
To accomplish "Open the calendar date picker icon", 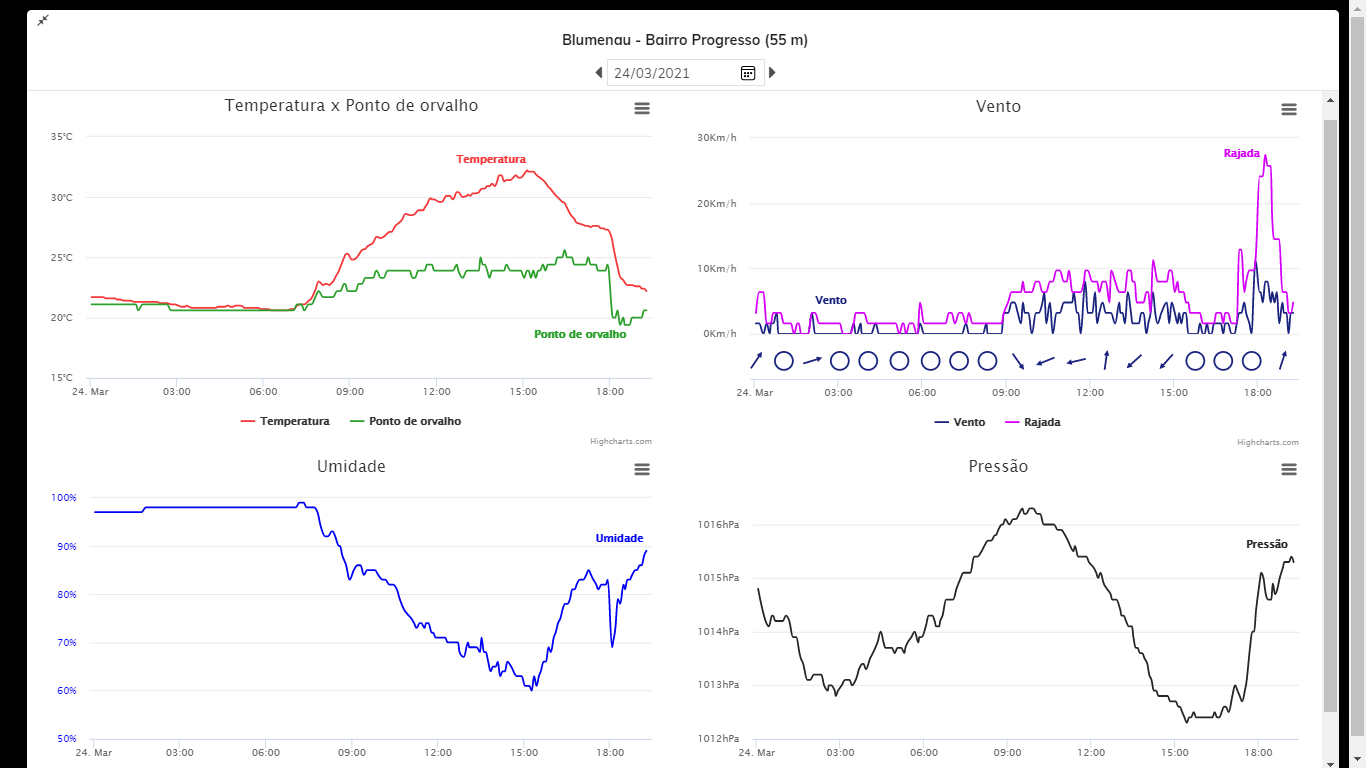I will (748, 73).
